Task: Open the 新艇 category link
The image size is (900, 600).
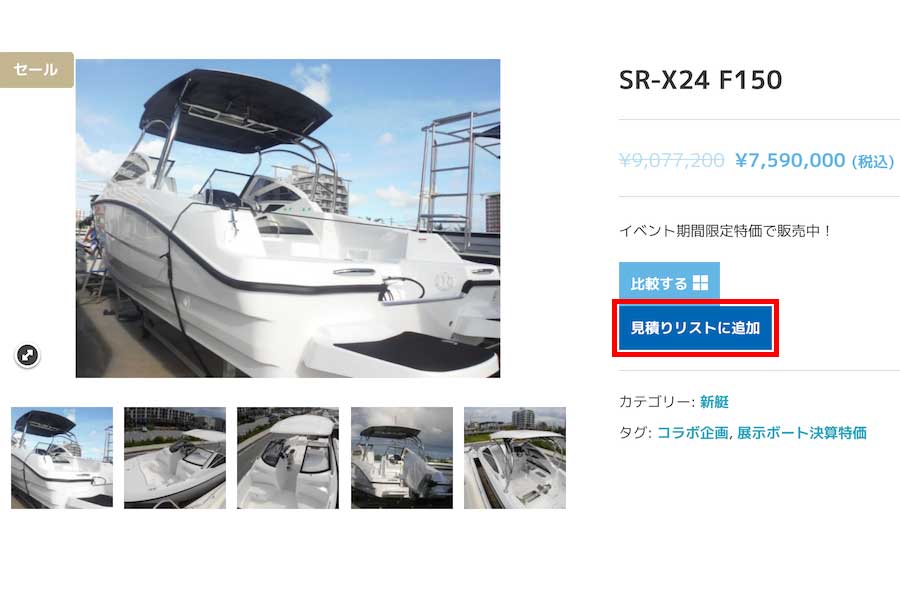Action: click(714, 401)
